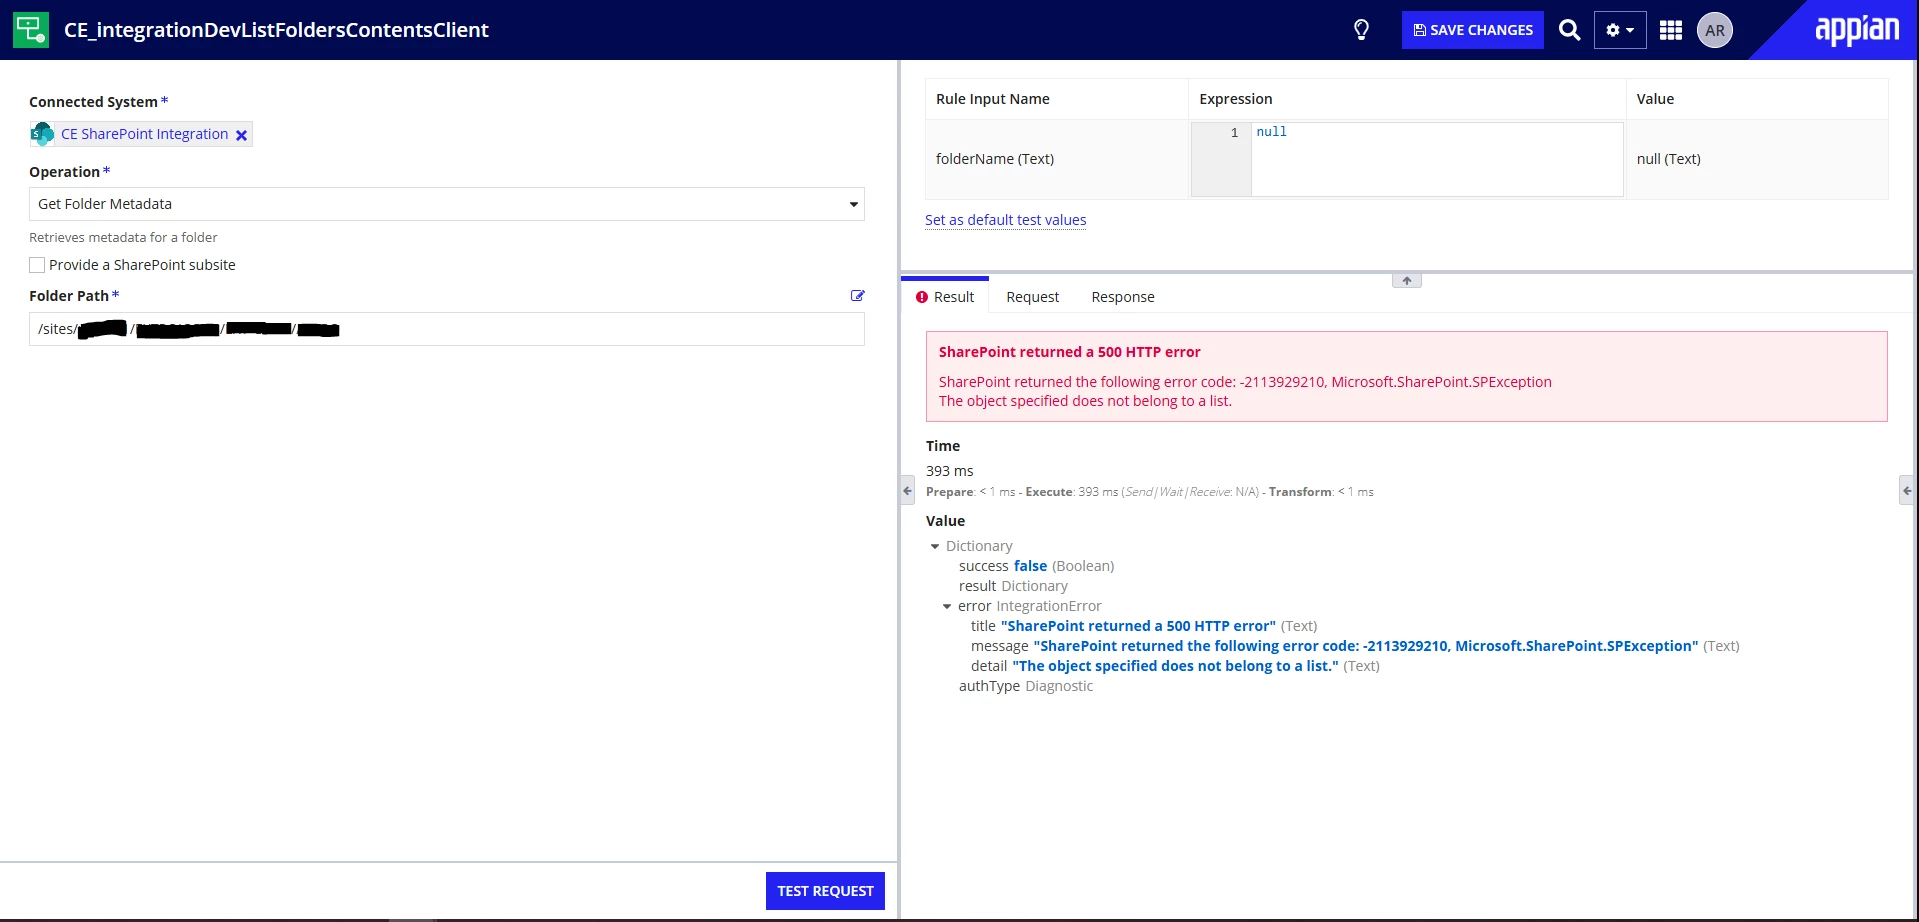Click the search magnifier icon

[x=1570, y=30]
